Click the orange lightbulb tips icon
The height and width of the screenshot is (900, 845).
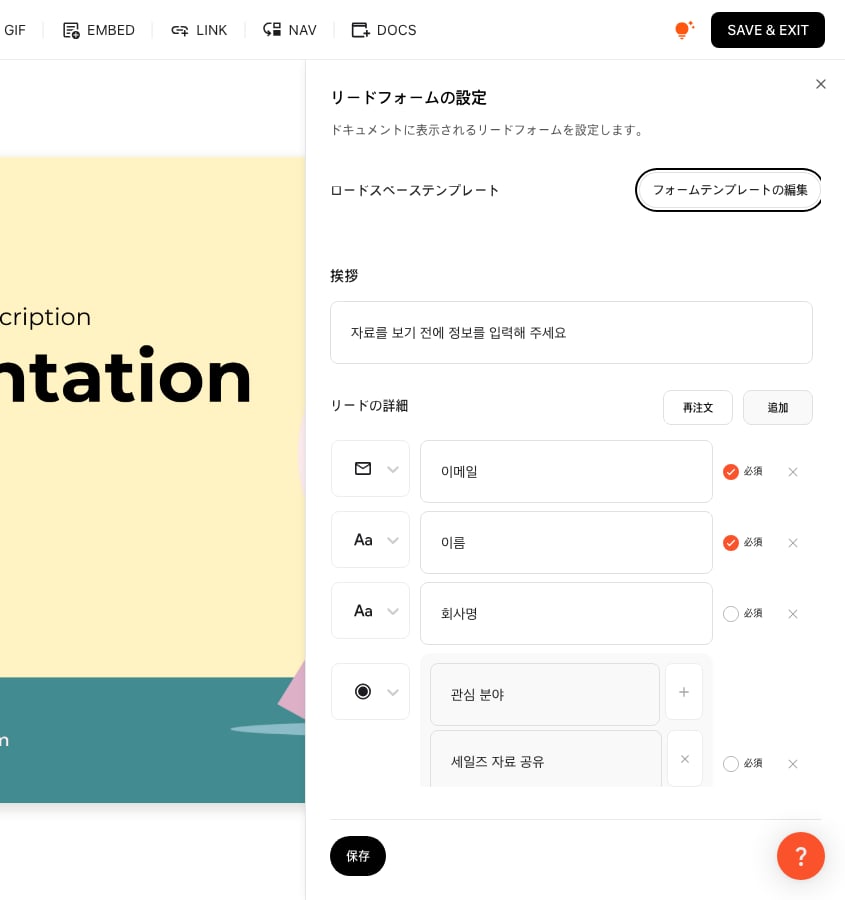point(684,30)
